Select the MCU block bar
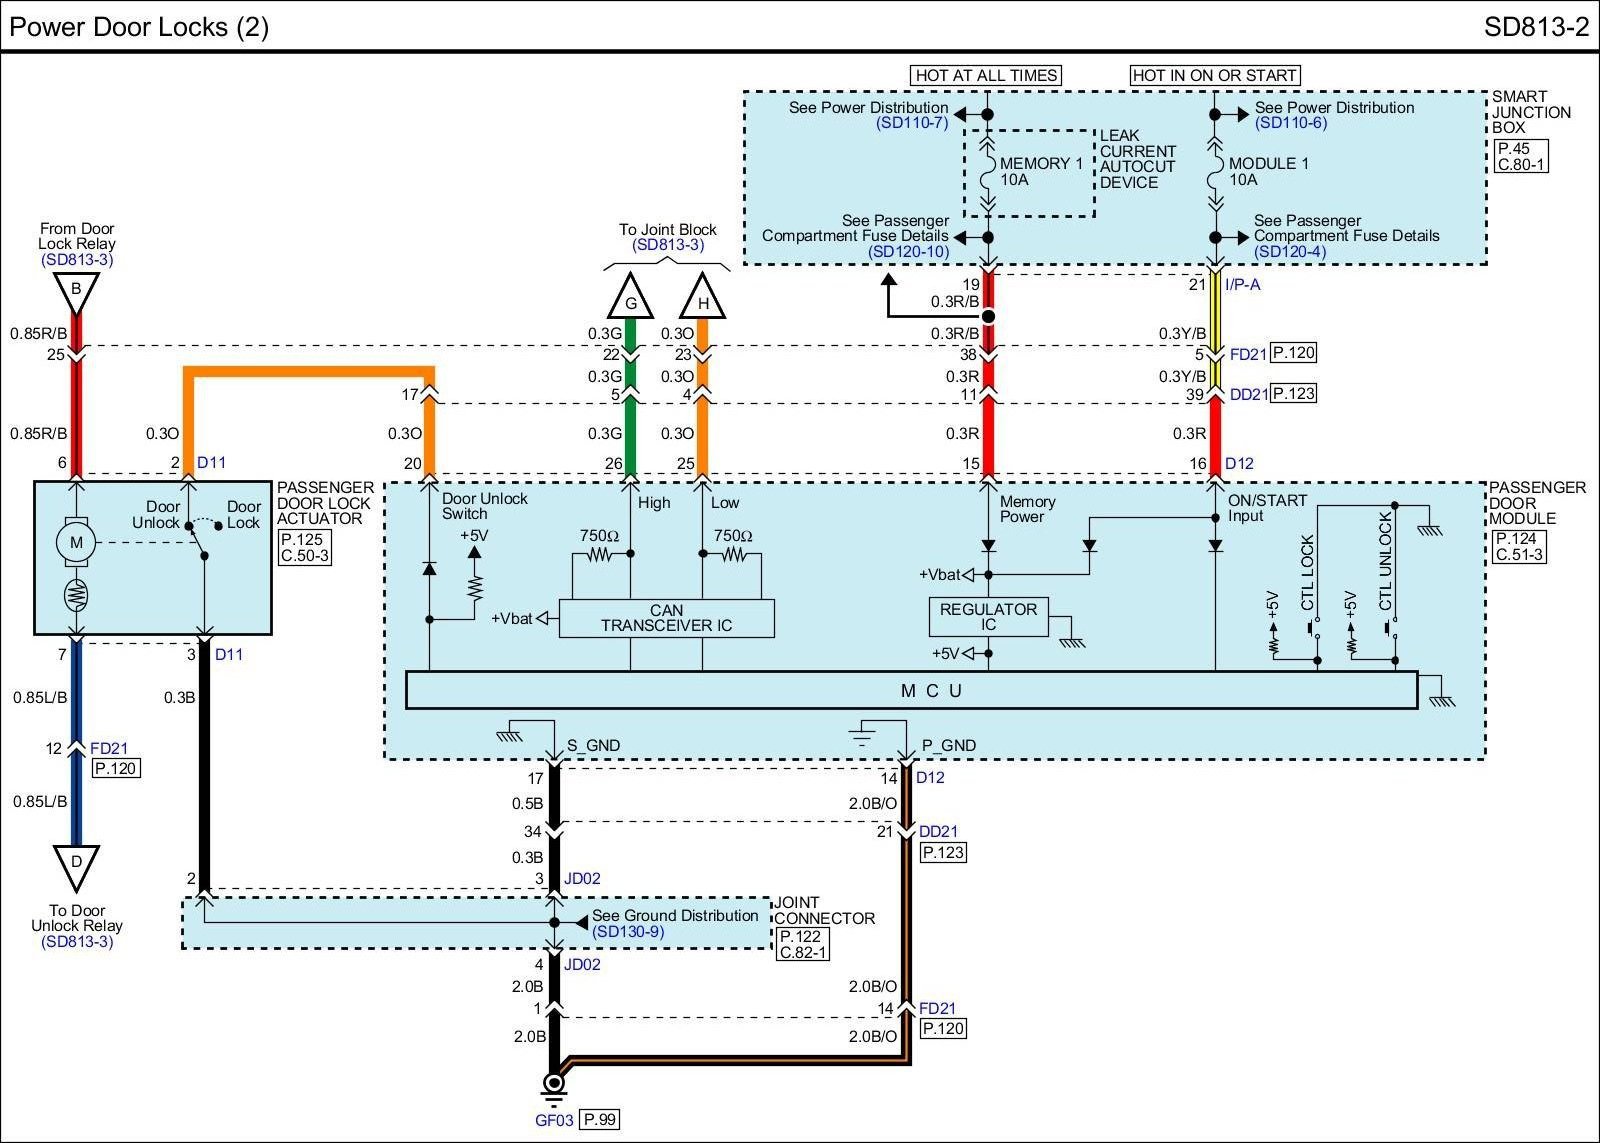The image size is (1600, 1143). [911, 691]
